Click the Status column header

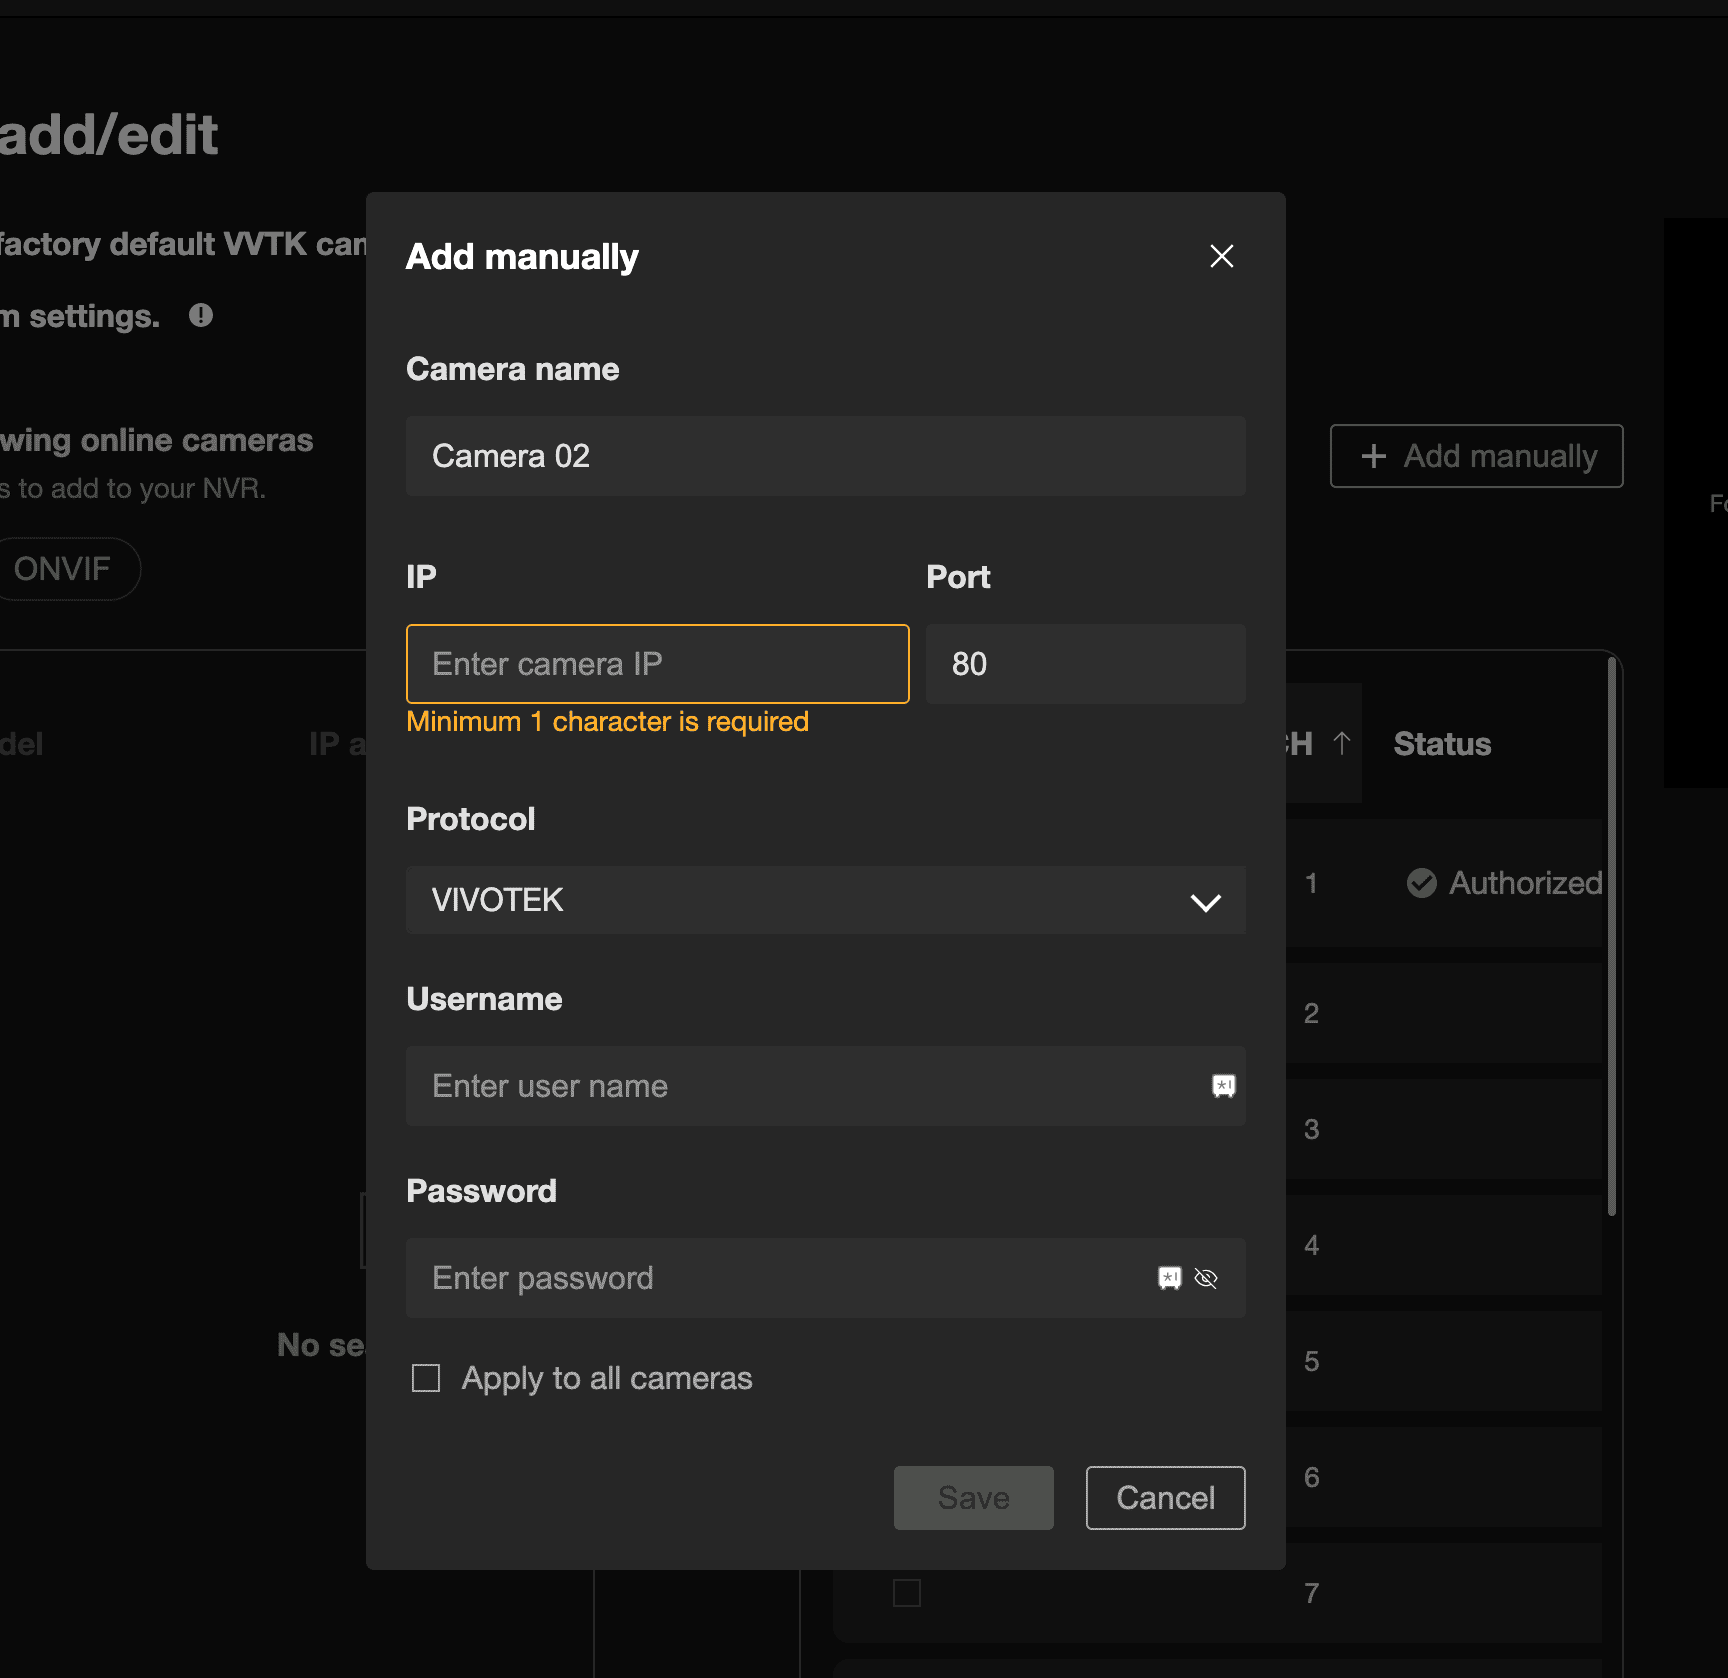point(1442,744)
